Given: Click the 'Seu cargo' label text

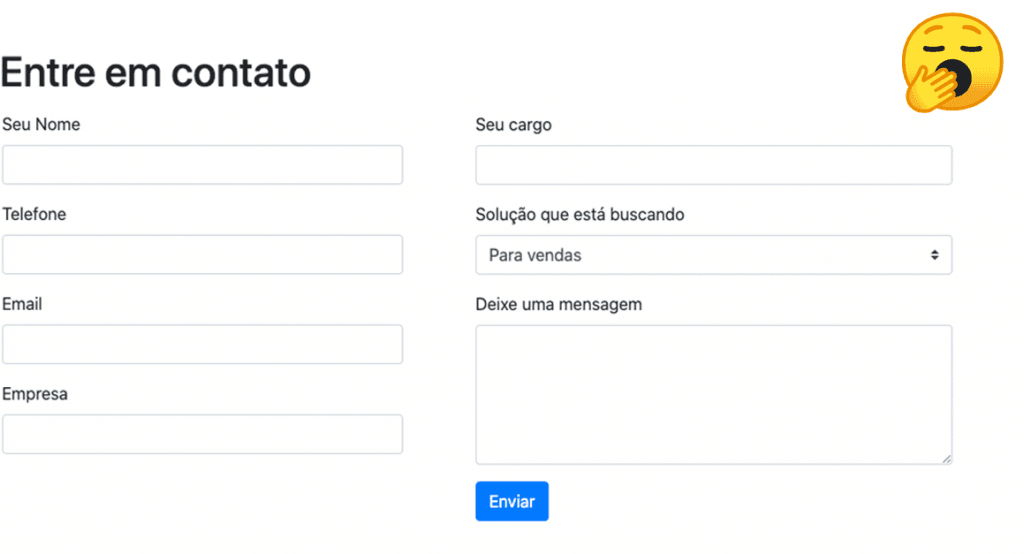Looking at the screenshot, I should tap(513, 125).
